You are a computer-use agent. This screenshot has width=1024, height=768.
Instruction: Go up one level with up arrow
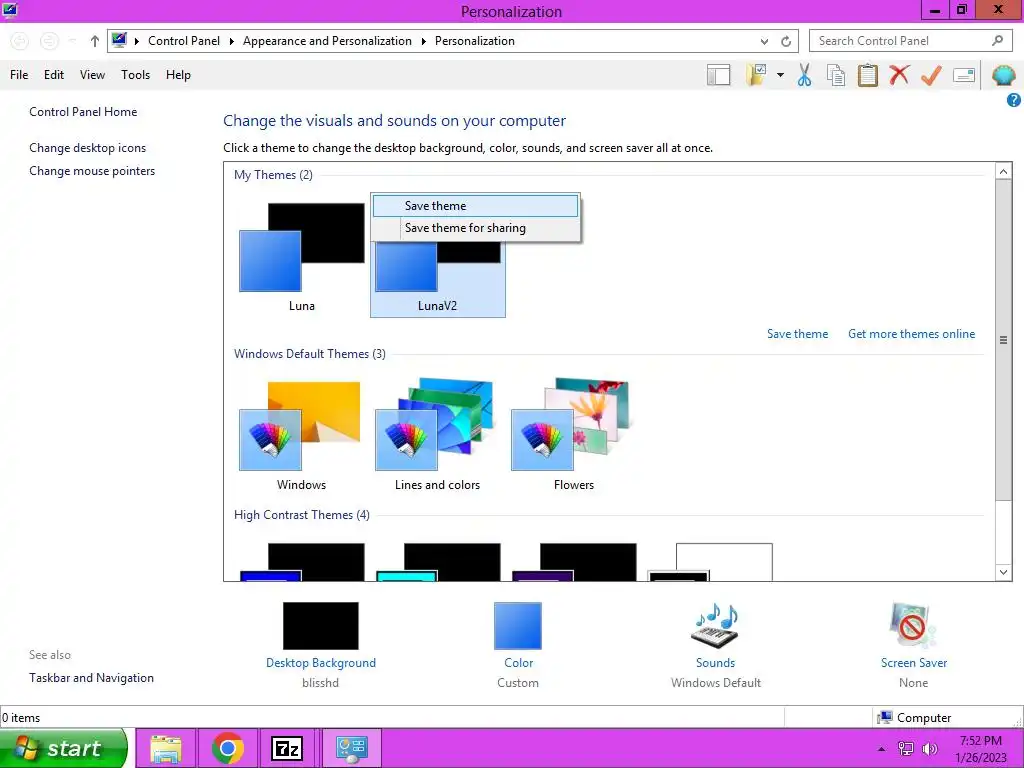point(95,41)
